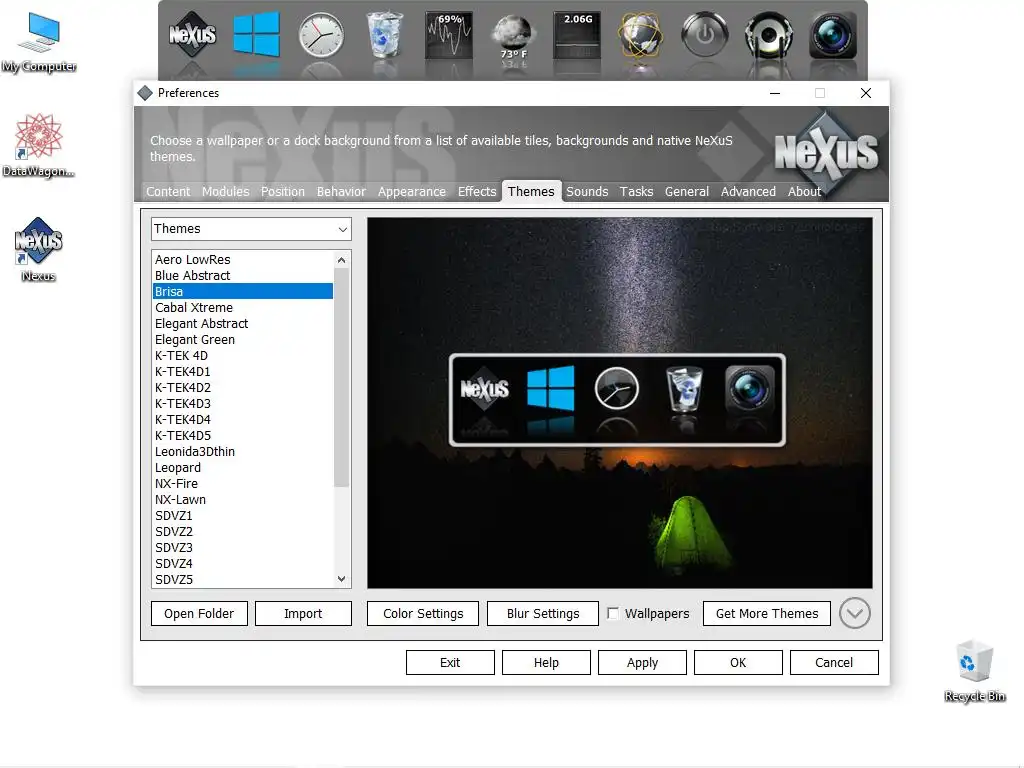Select the Brisa theme
Image resolution: width=1024 pixels, height=768 pixels.
pyautogui.click(x=242, y=291)
